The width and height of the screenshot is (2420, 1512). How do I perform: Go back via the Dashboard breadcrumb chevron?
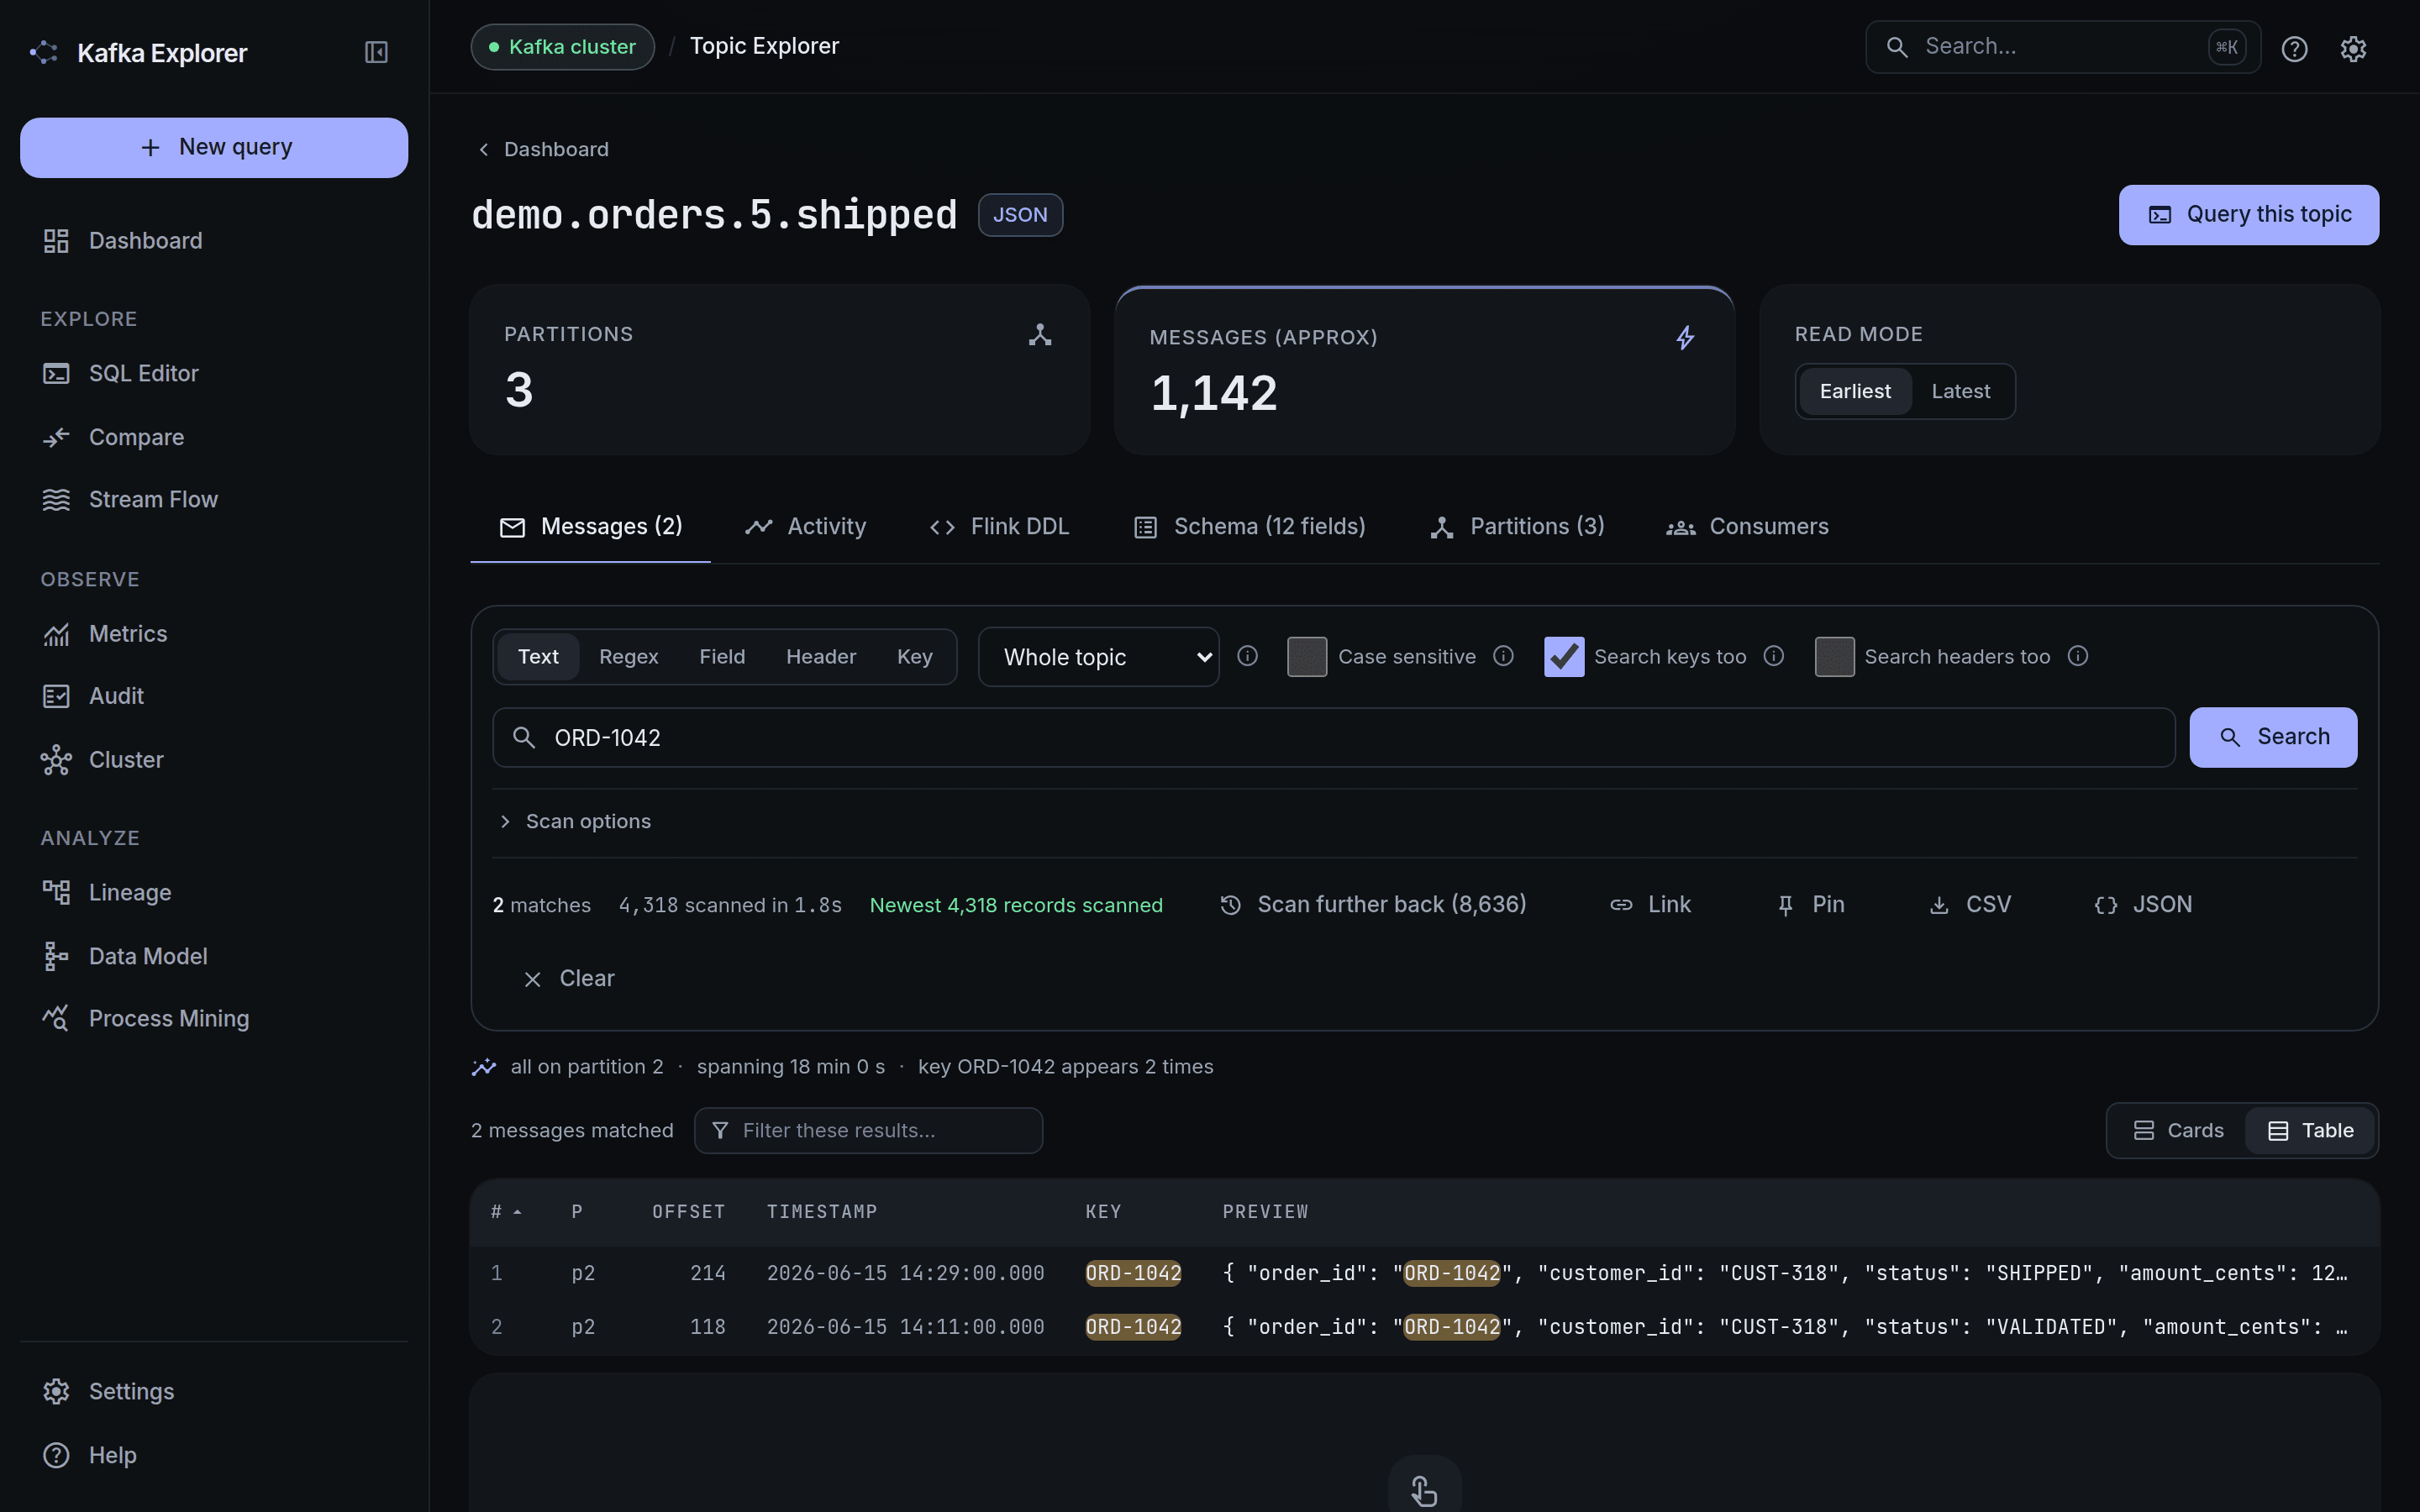pos(484,150)
